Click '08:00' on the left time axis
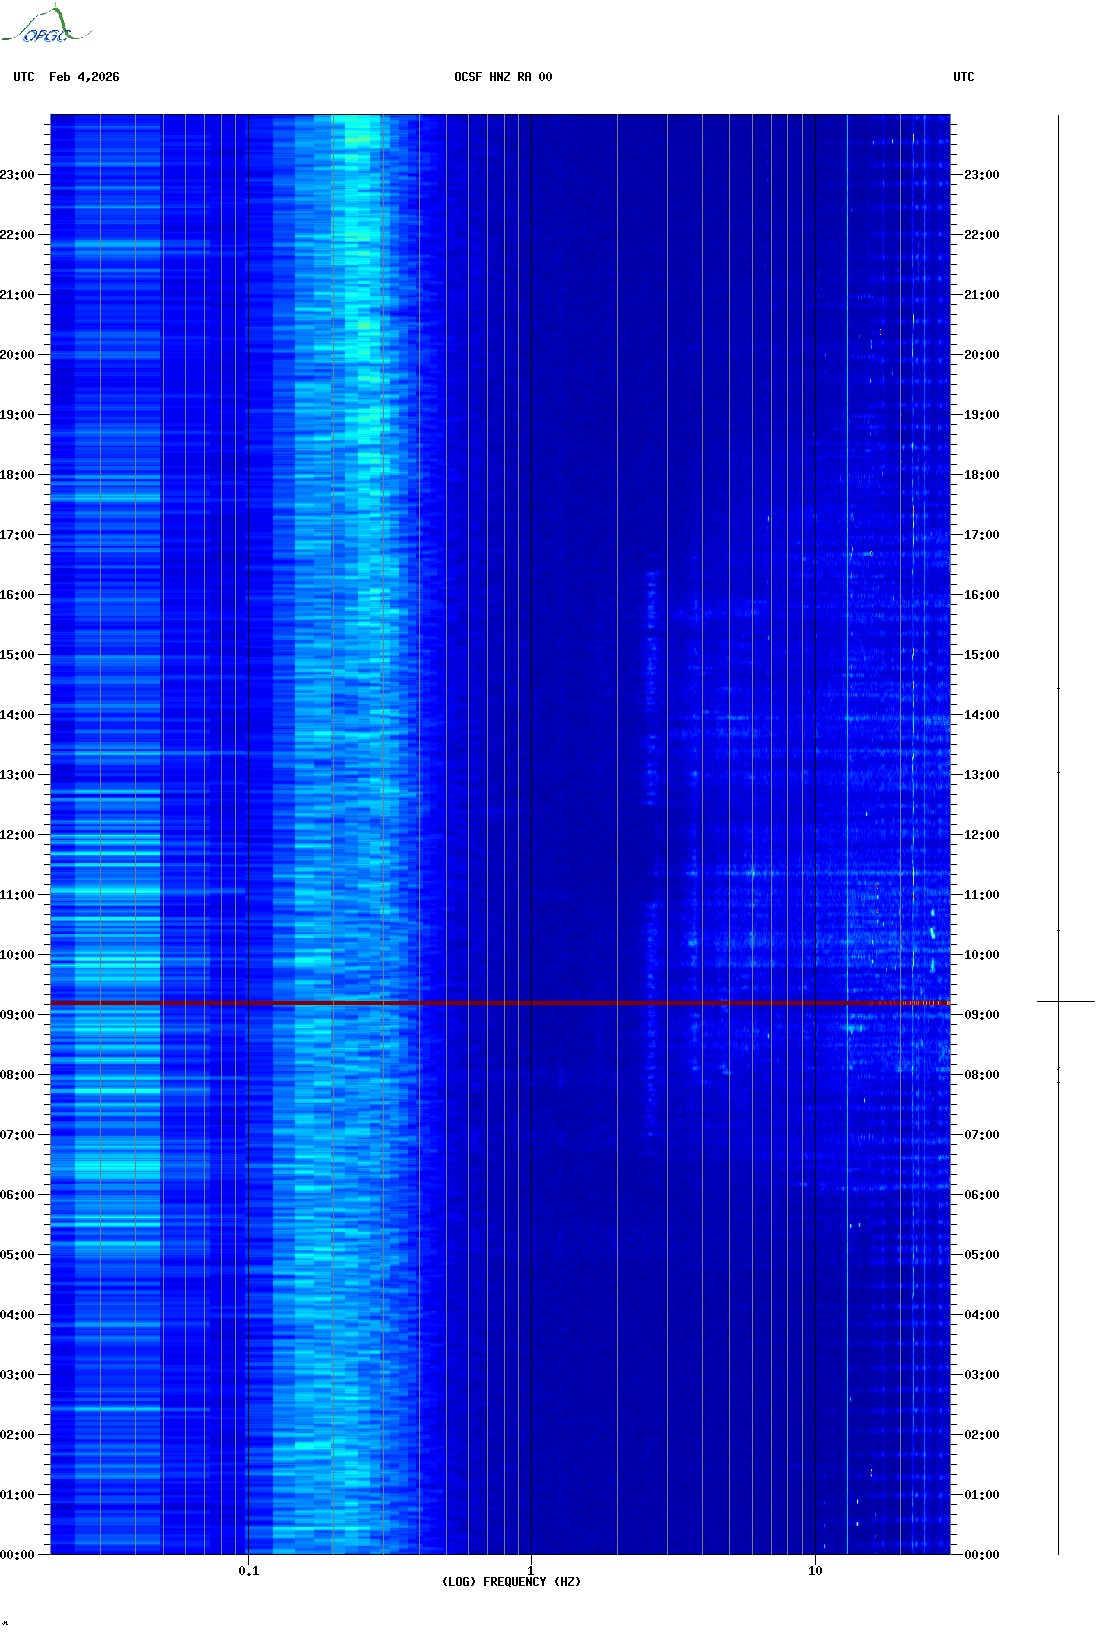 [17, 1075]
